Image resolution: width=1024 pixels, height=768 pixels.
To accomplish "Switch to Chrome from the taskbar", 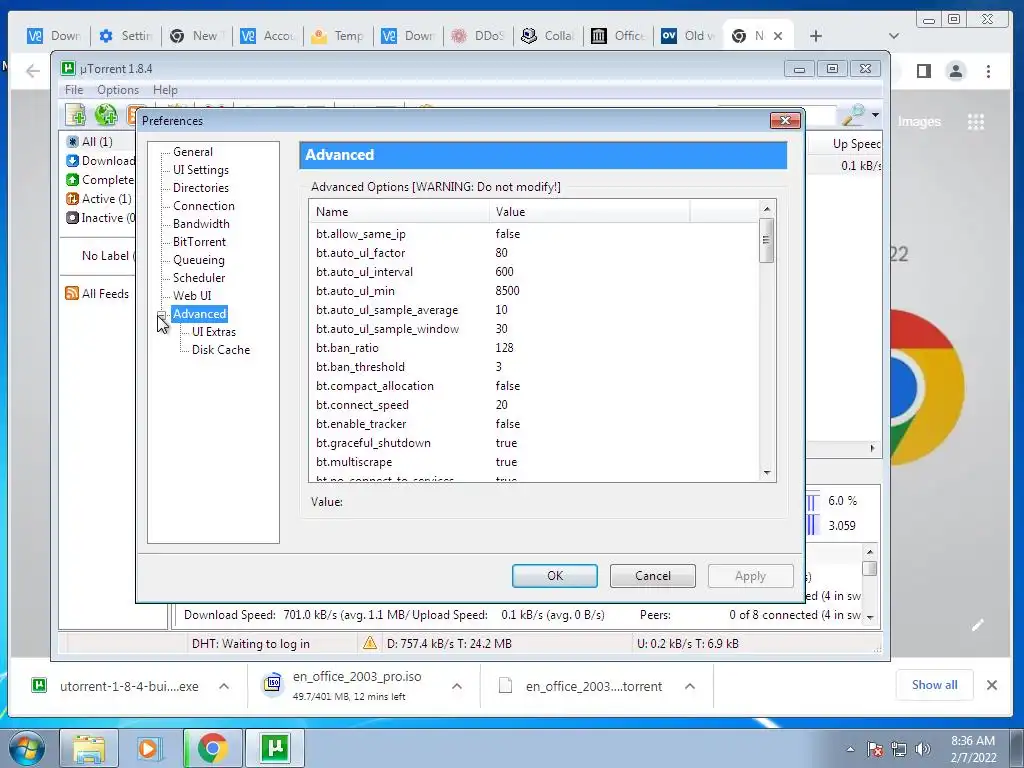I will tap(213, 748).
